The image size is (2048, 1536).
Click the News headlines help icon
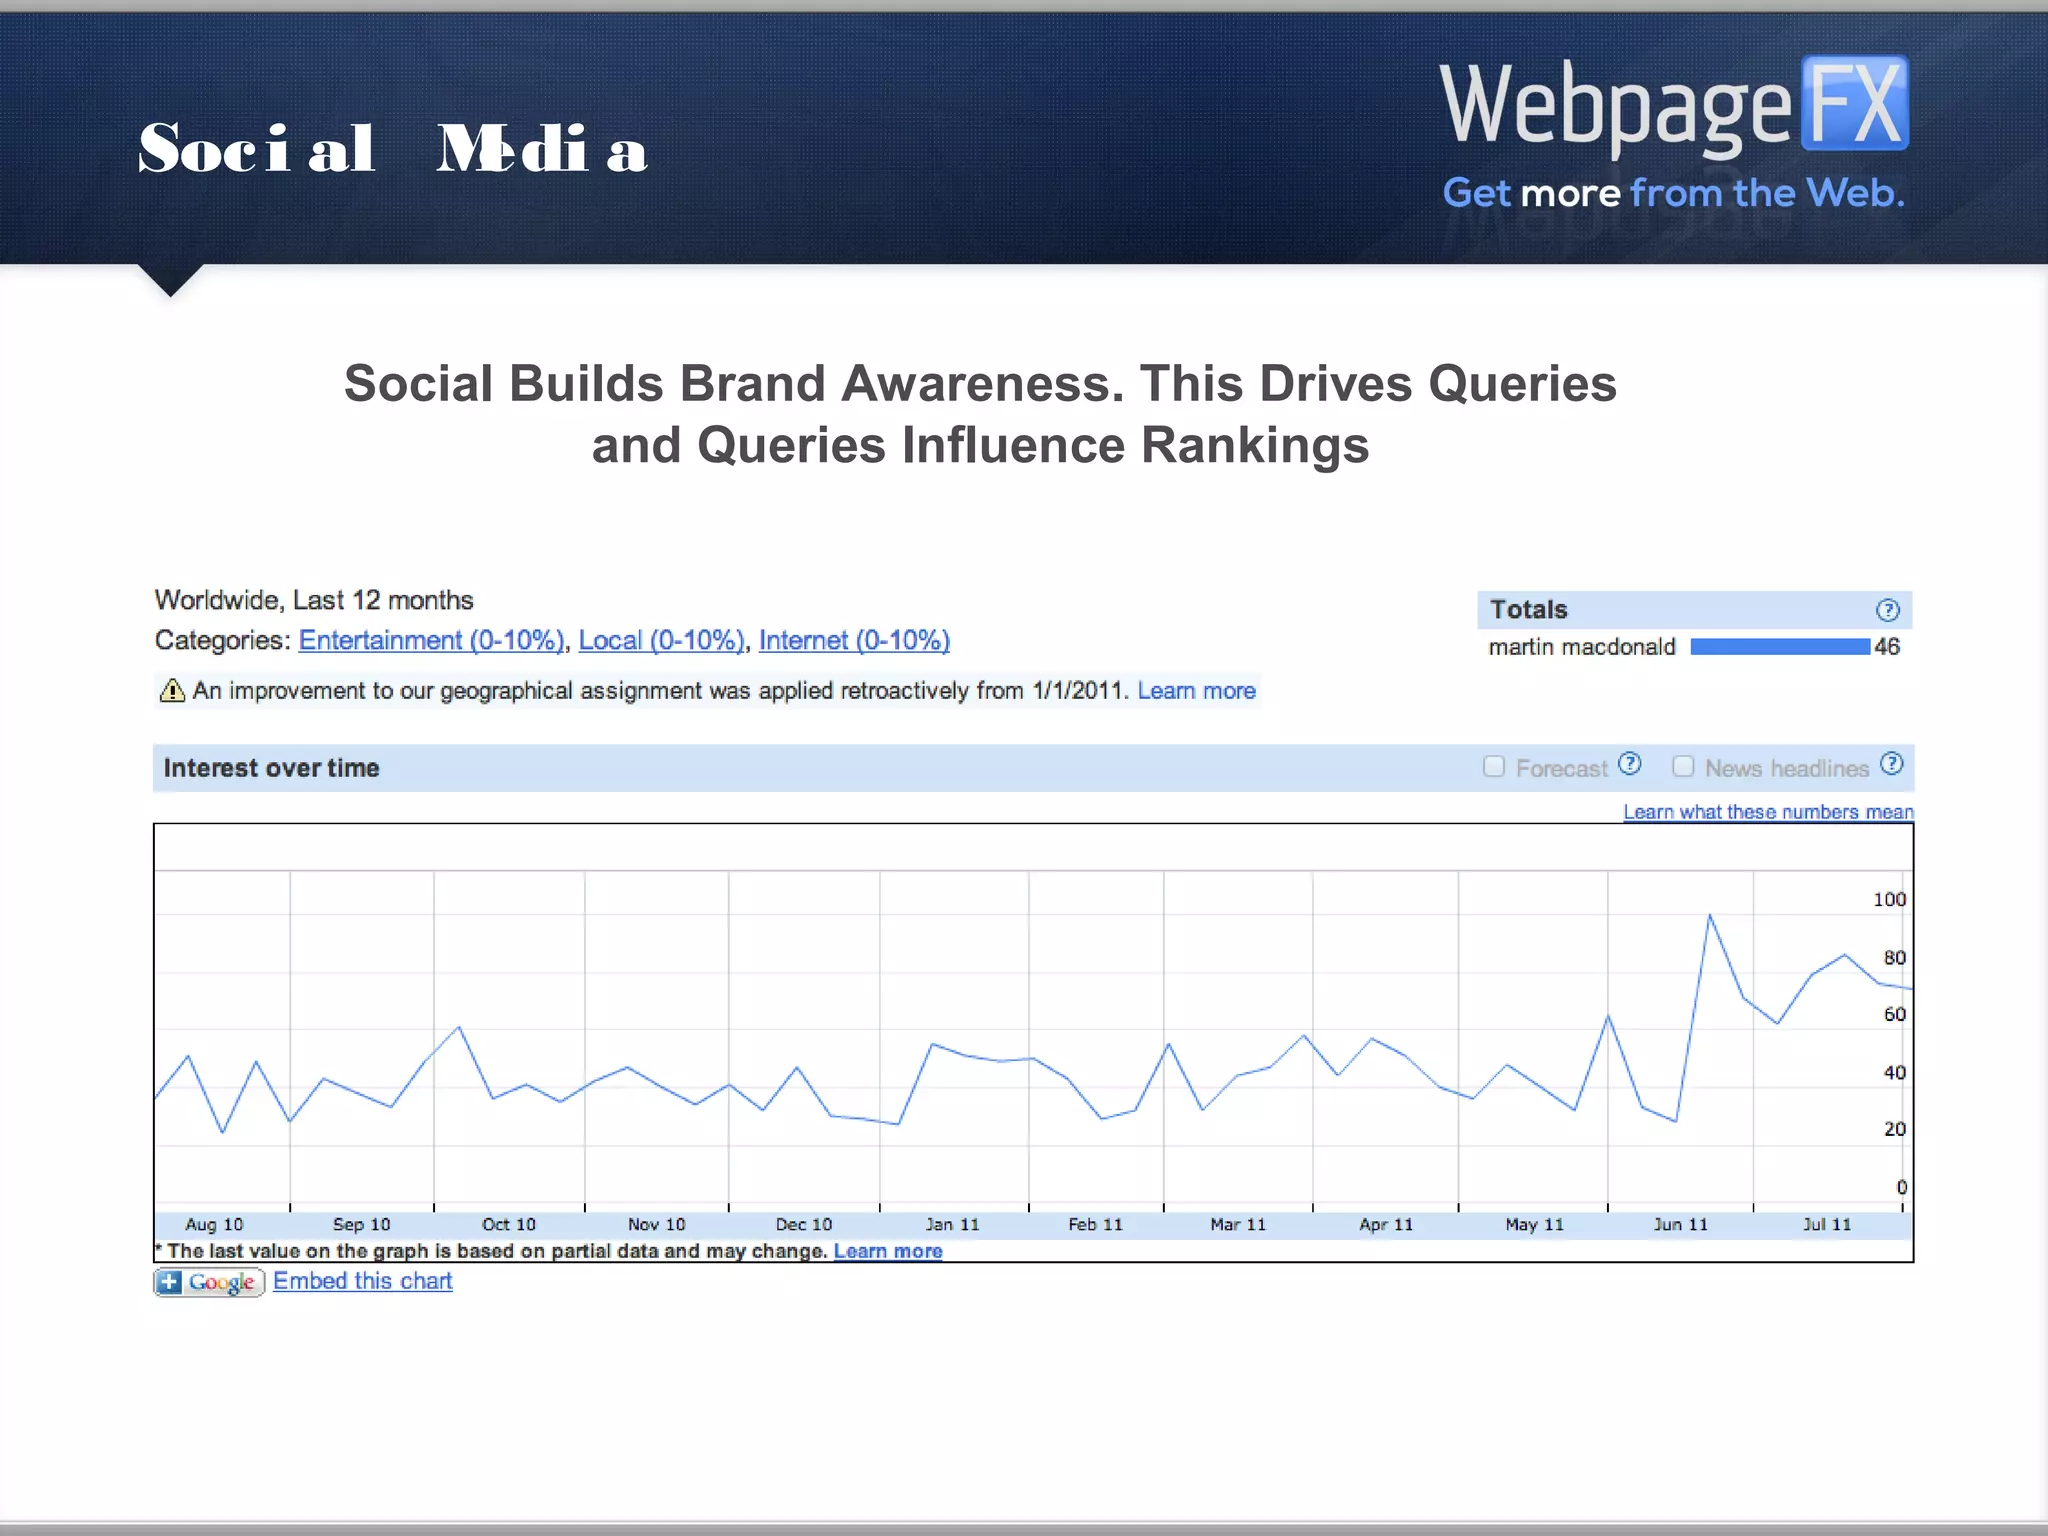point(1891,764)
